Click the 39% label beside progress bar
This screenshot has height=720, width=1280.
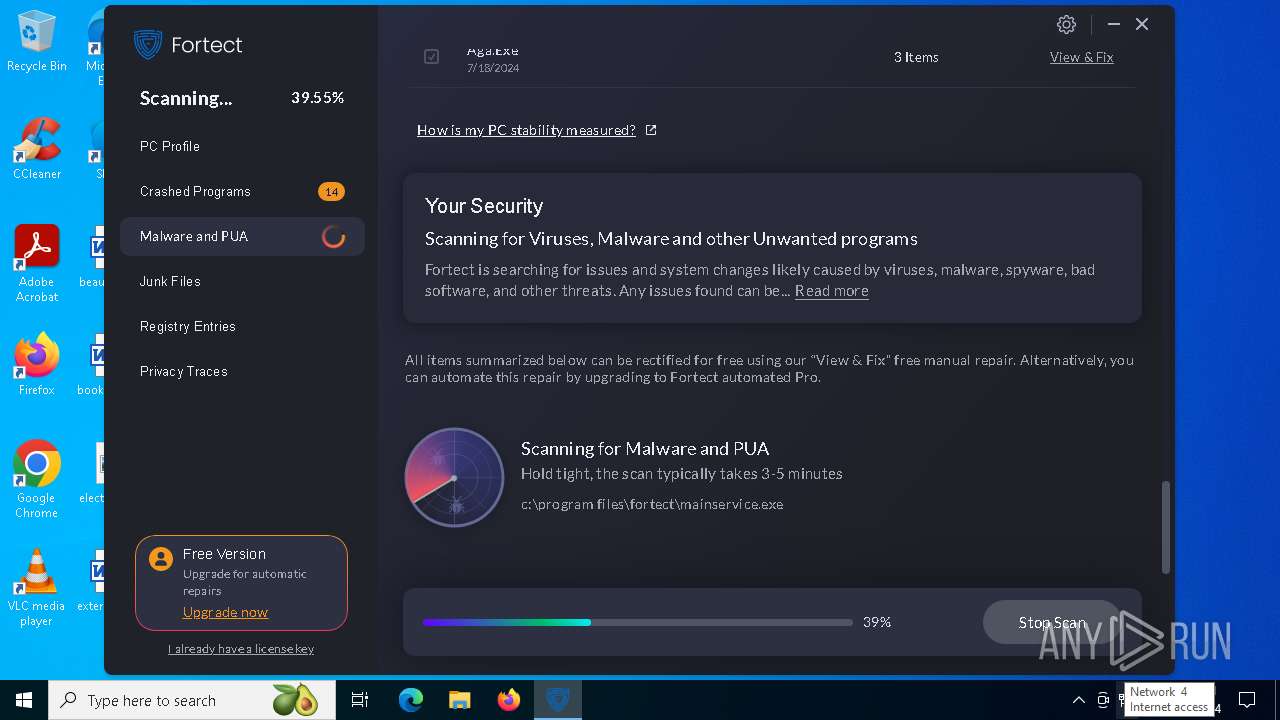click(877, 622)
